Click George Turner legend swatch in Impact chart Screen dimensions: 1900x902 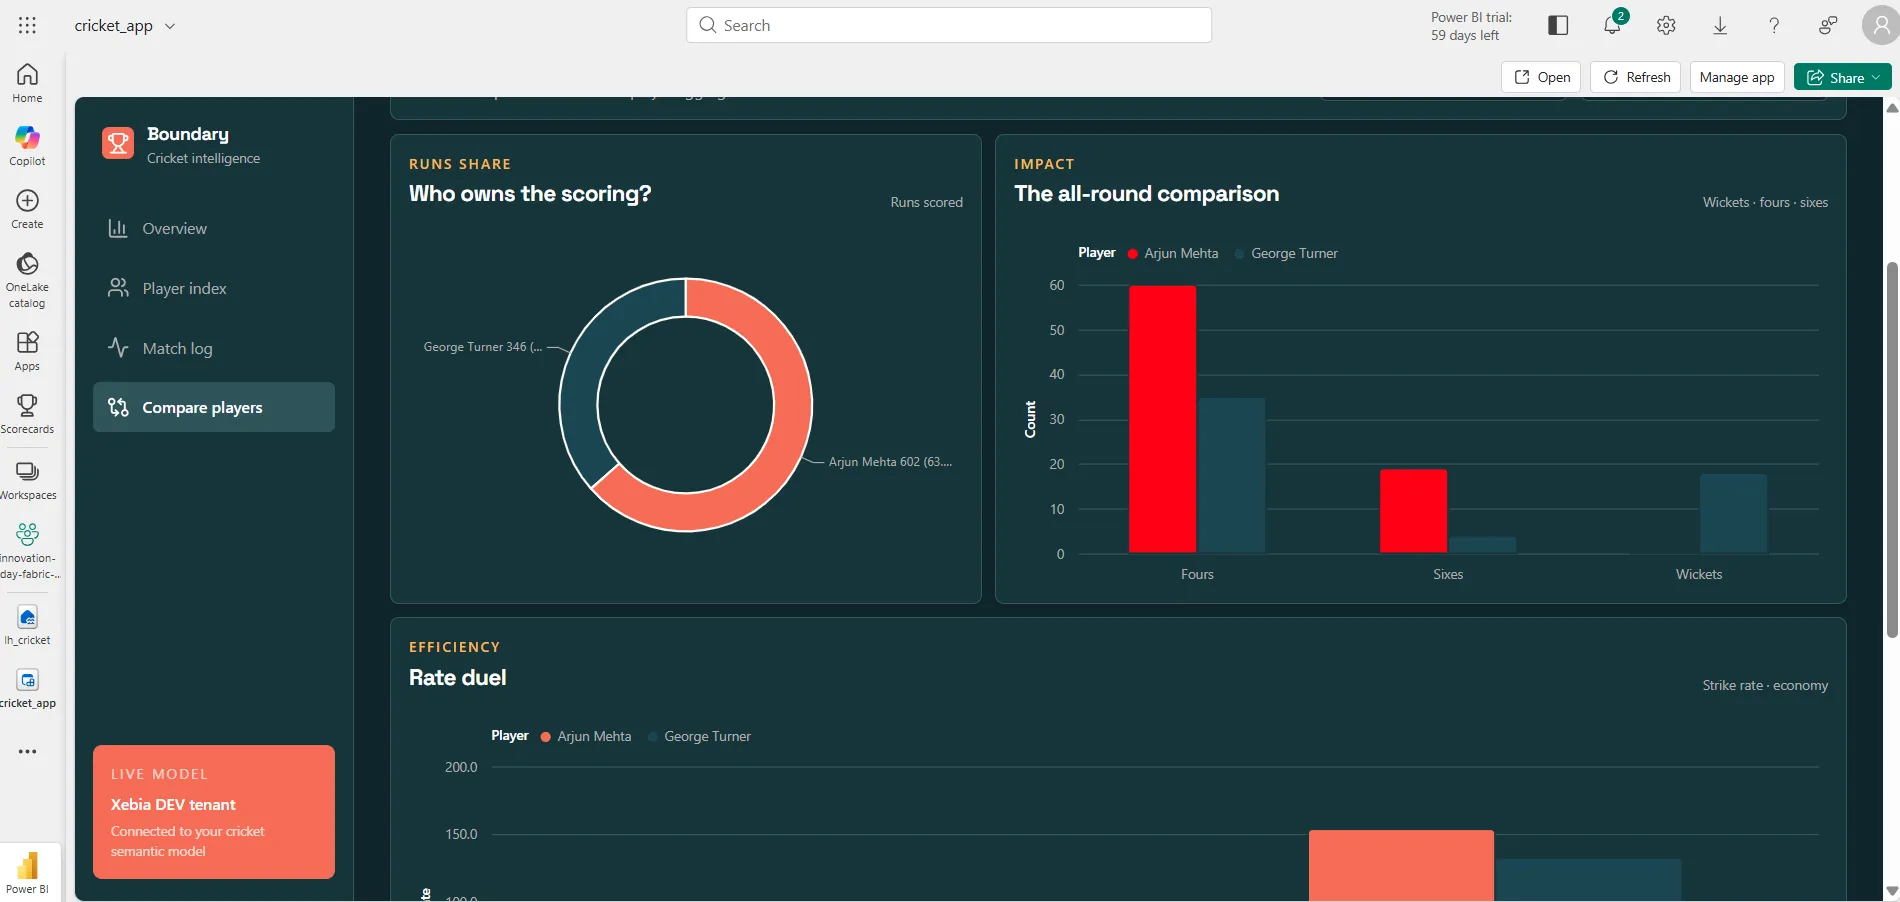(1240, 254)
